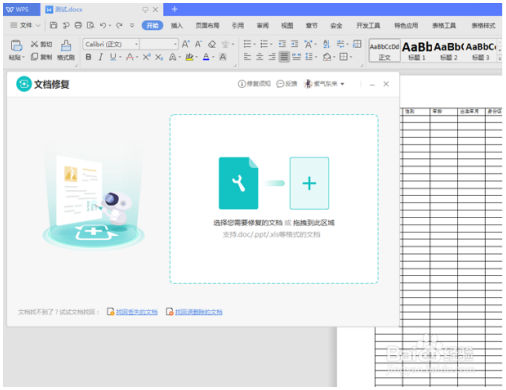Screen dimensions: 506x390
Task: Toggle bold formatting in the ribbon
Action: pos(88,57)
